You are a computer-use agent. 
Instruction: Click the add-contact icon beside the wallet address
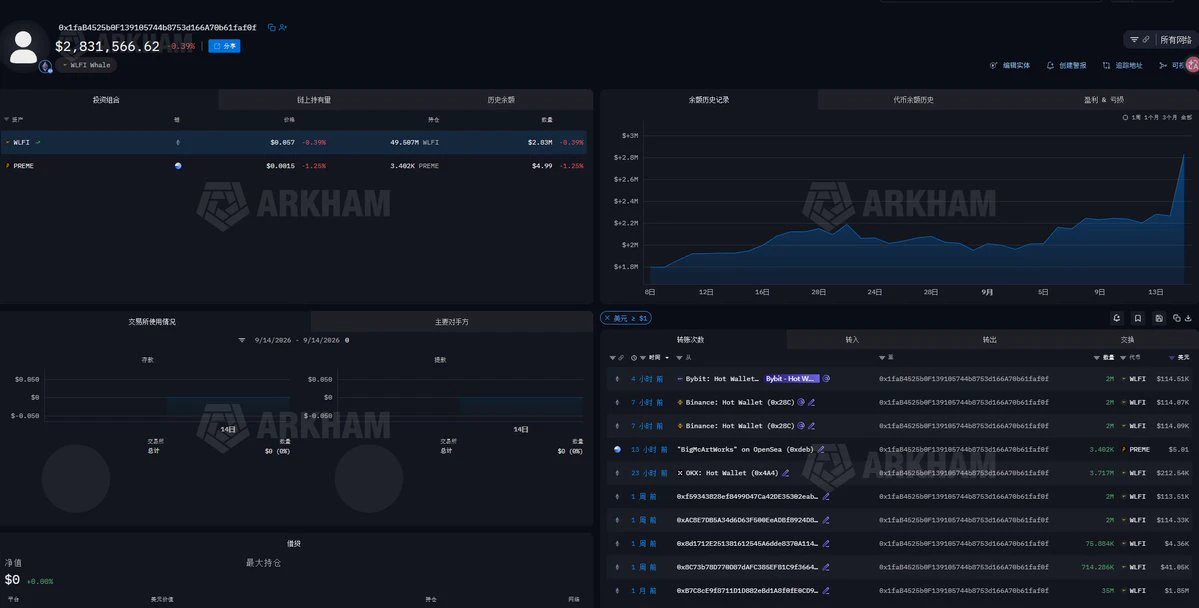coord(283,28)
